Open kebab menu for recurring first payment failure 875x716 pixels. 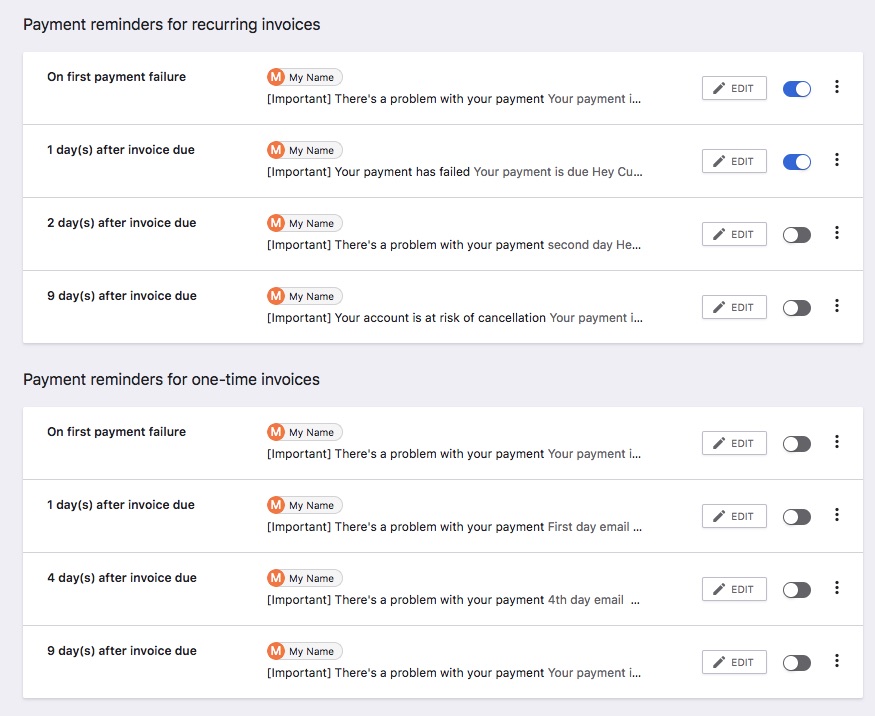pyautogui.click(x=836, y=87)
